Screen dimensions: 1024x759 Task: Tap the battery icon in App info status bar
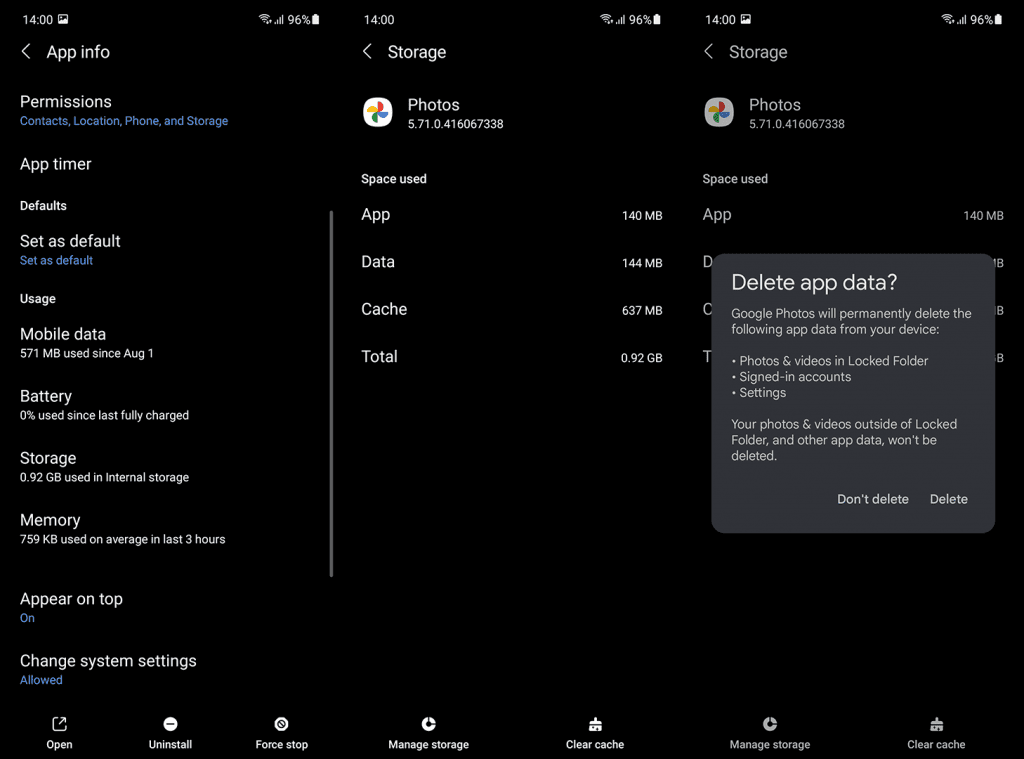(x=316, y=20)
